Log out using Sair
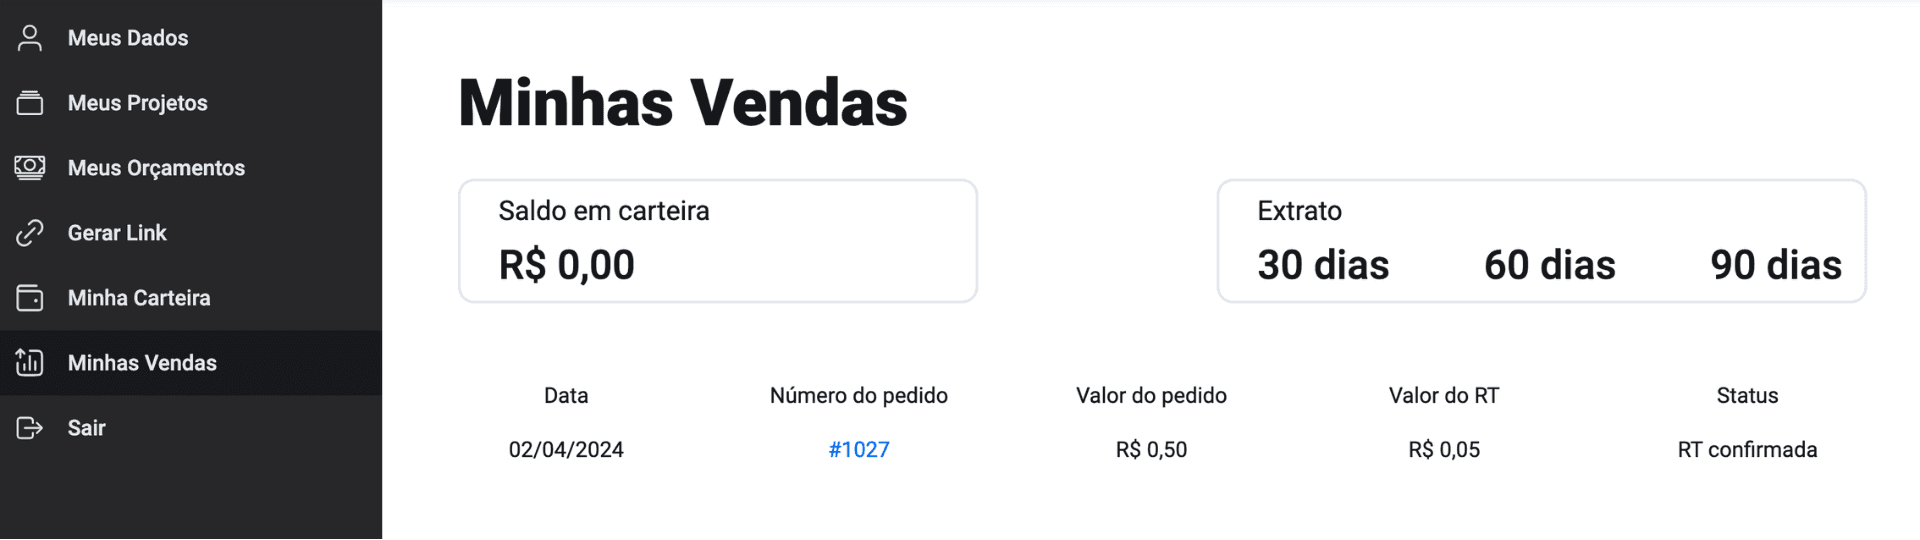The width and height of the screenshot is (1920, 540). (86, 428)
